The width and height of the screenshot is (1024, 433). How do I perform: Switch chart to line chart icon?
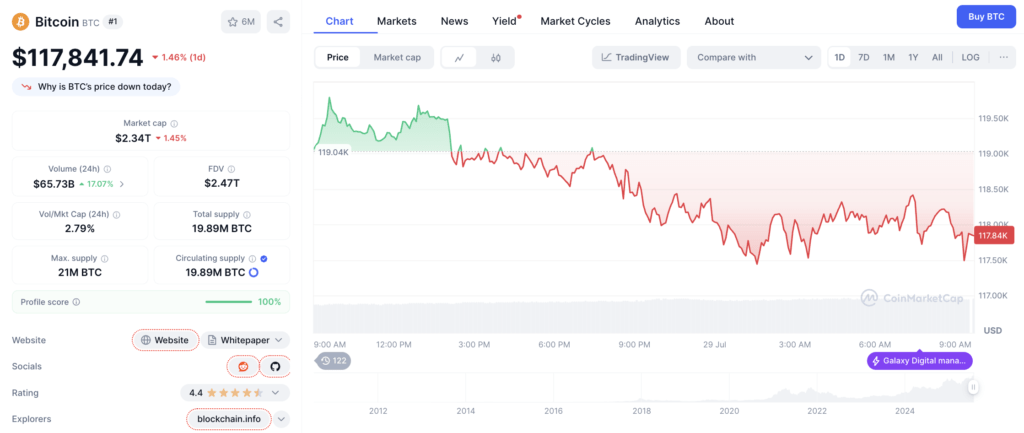460,57
